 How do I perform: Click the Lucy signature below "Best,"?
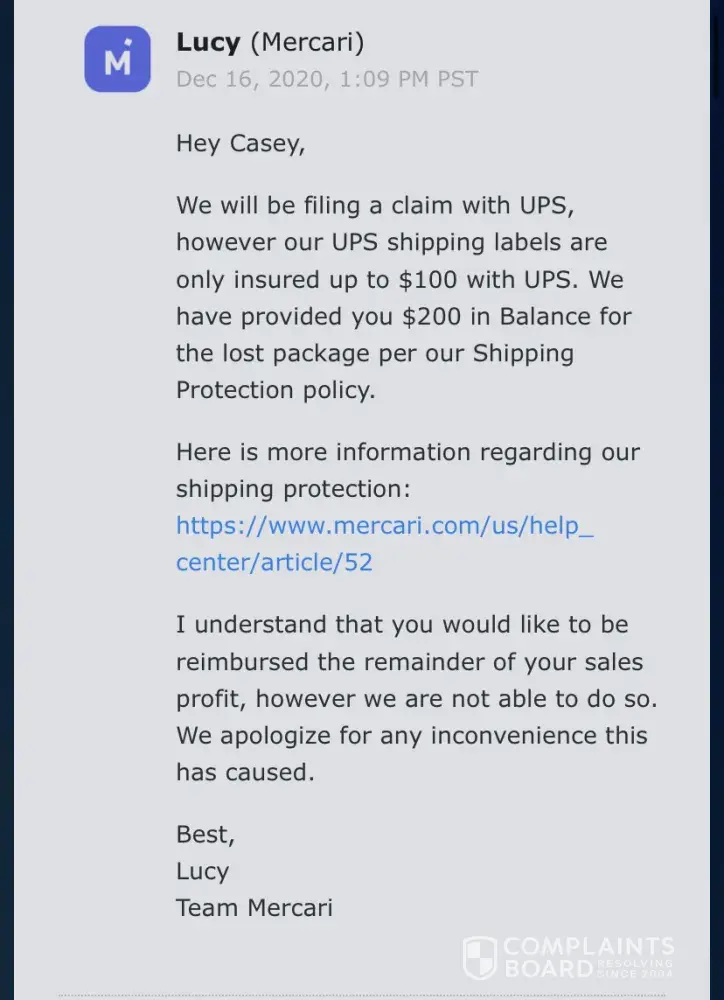(202, 870)
